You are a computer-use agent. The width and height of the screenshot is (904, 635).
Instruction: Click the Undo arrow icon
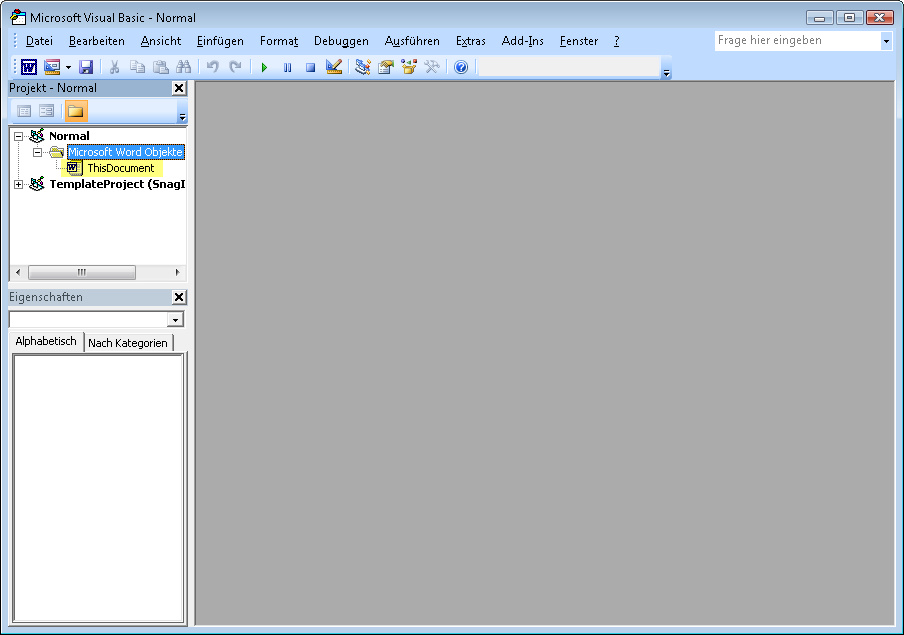[213, 67]
